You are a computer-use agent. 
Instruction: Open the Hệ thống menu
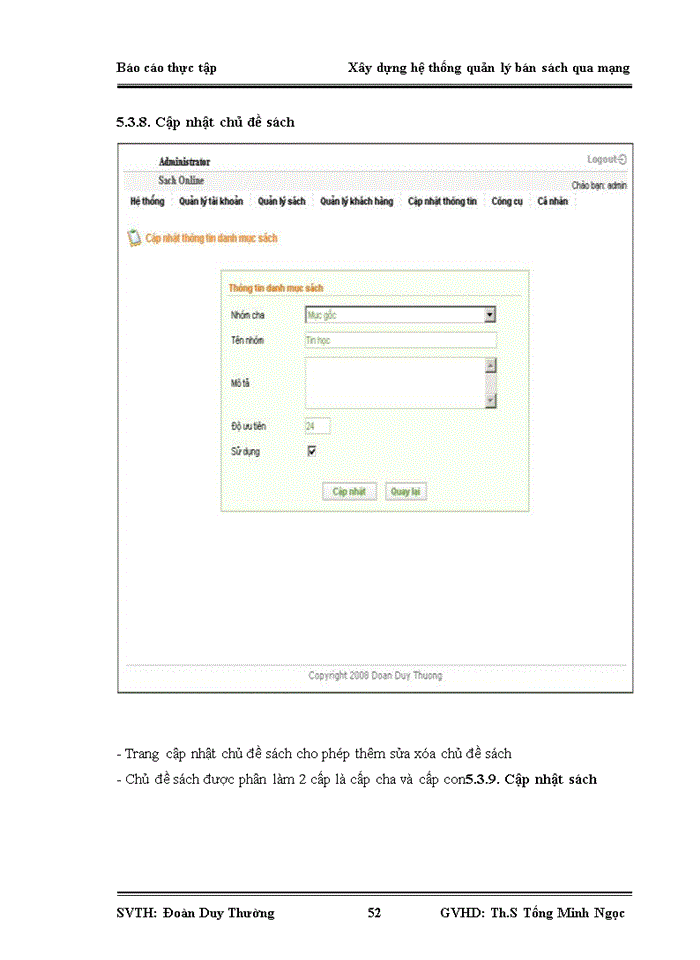[x=147, y=201]
